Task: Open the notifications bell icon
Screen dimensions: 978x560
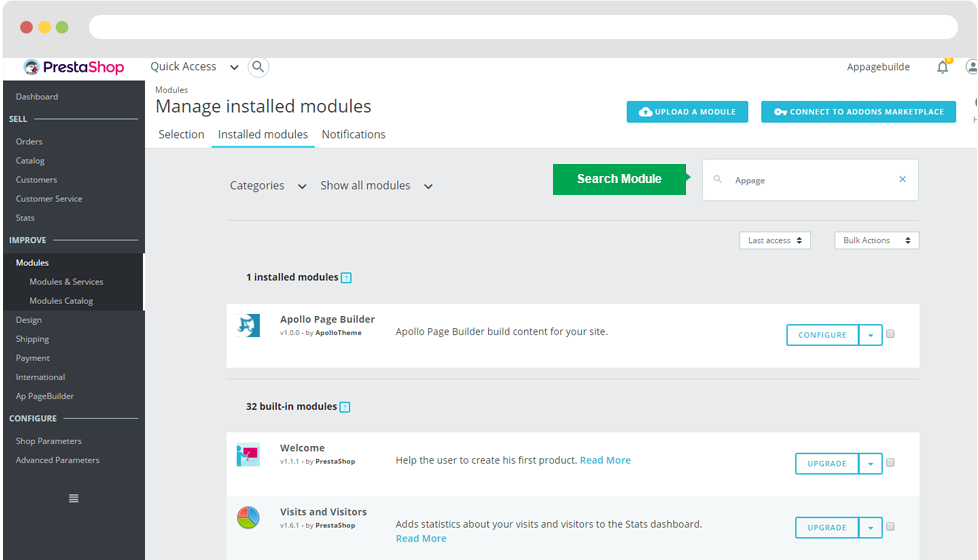Action: pos(942,67)
